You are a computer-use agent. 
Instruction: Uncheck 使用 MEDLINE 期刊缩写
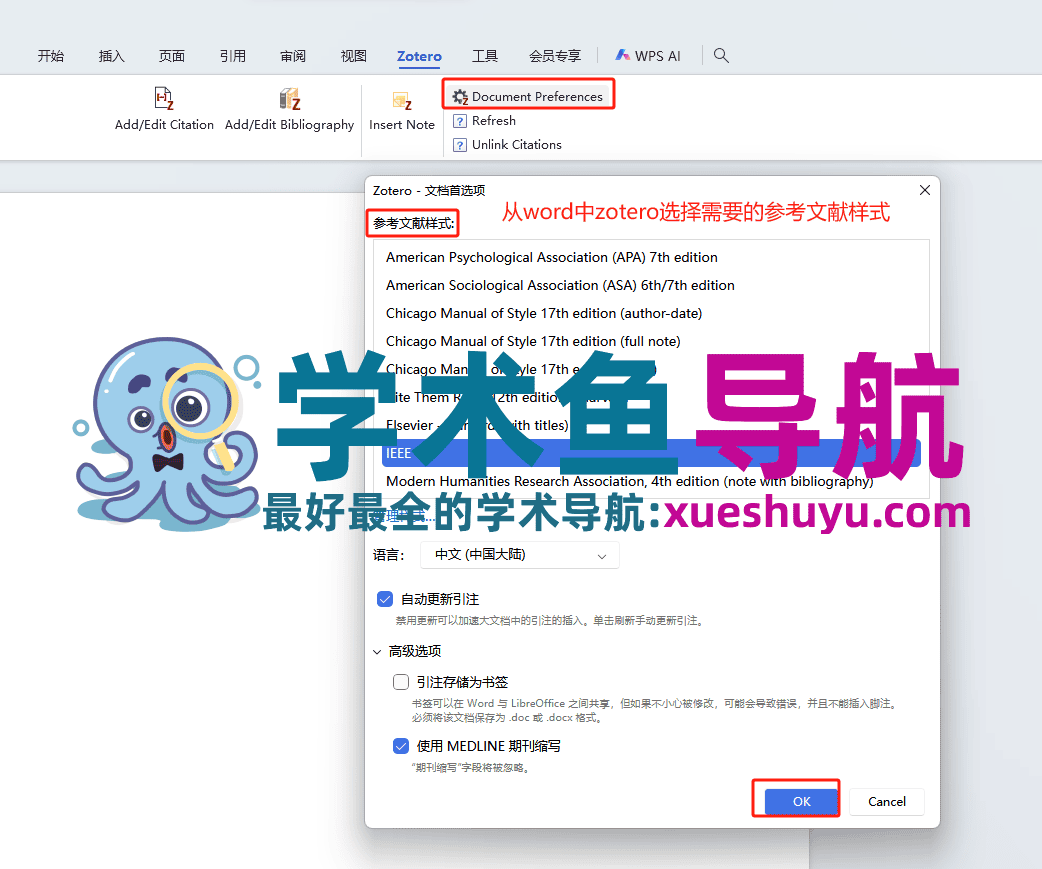[x=401, y=745]
